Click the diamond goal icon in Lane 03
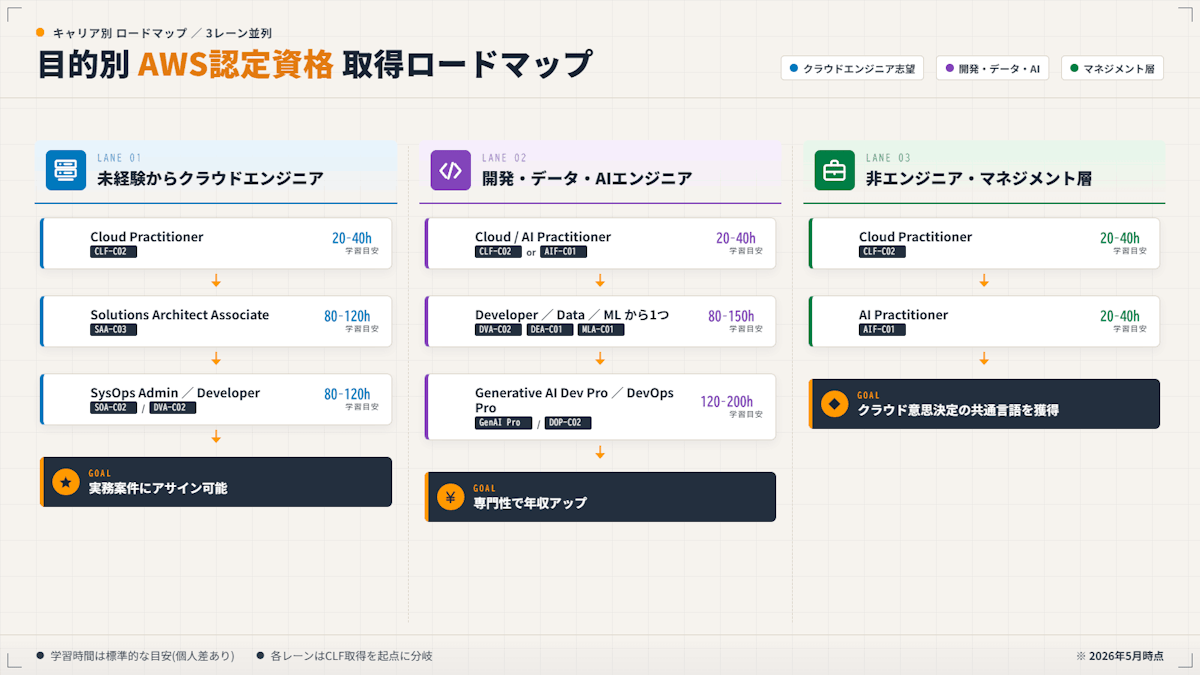Image resolution: width=1200 pixels, height=675 pixels. coord(834,404)
